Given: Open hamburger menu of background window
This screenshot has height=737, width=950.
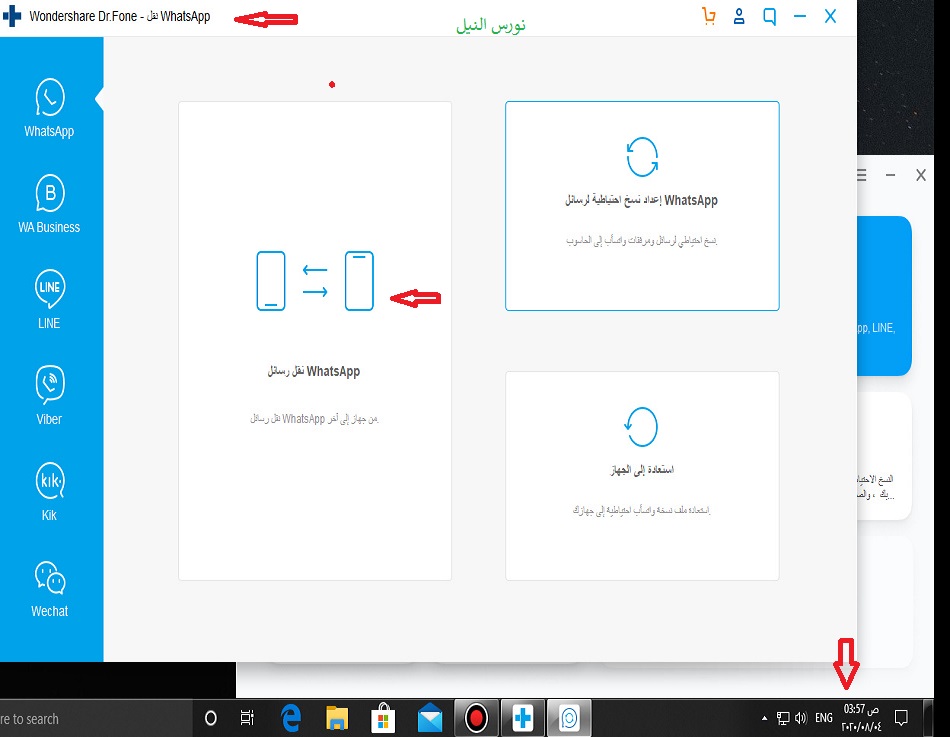Looking at the screenshot, I should tap(861, 175).
